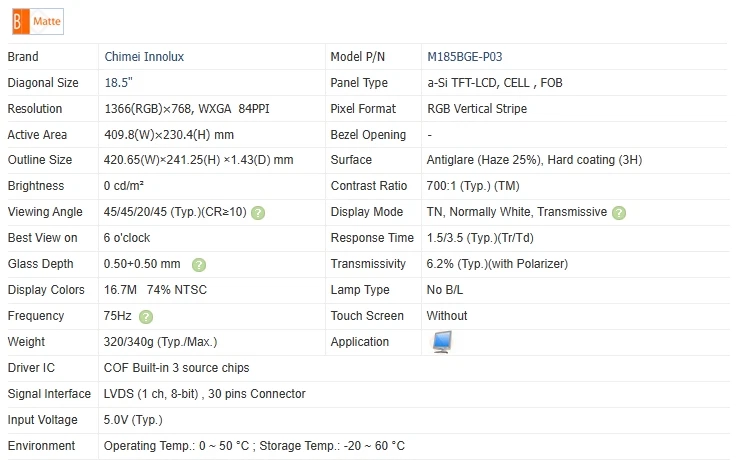Screen dimensions: 737x460
Task: Click the orange B Matte badge icon
Action: pos(17,19)
